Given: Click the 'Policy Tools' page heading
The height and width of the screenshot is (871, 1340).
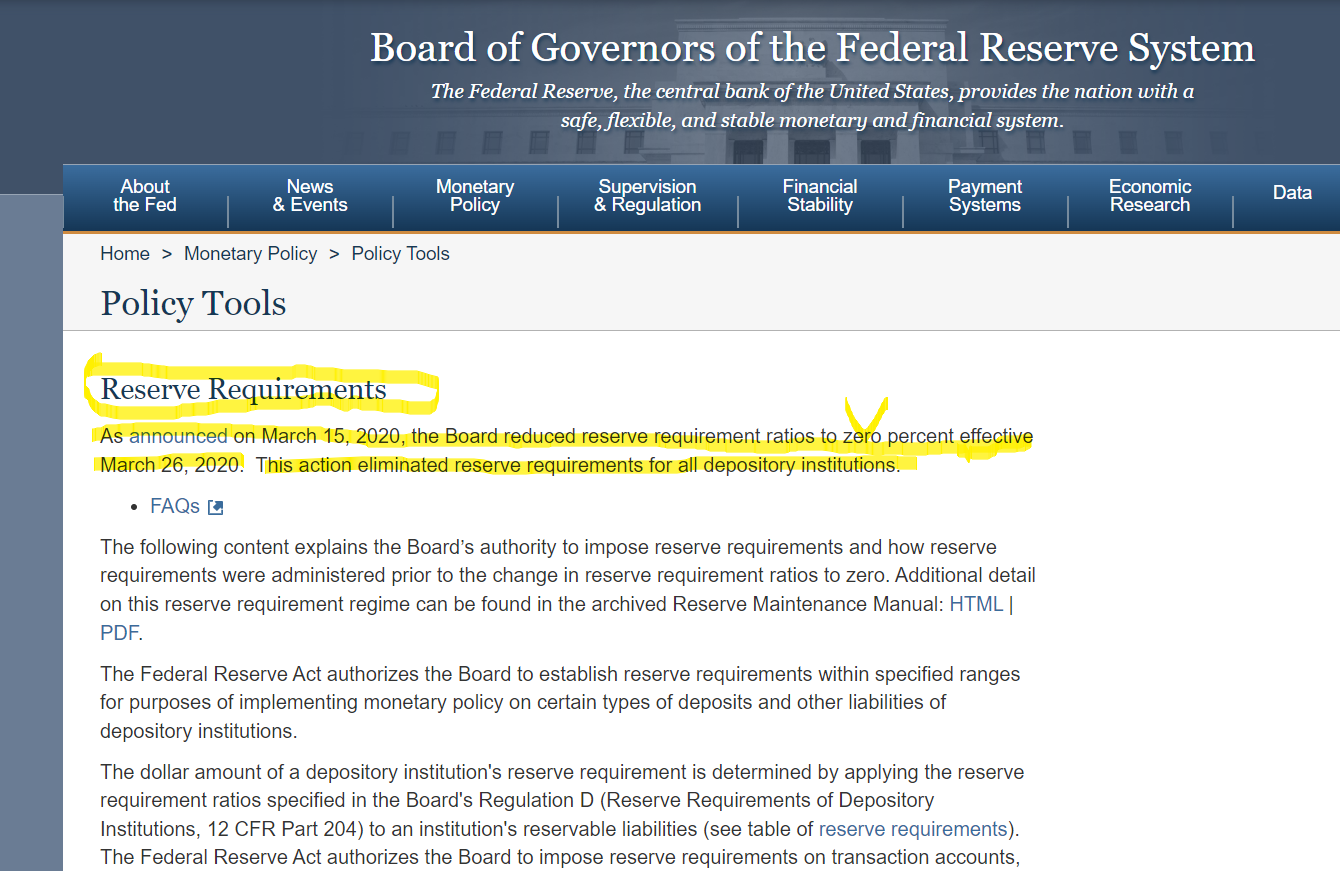Looking at the screenshot, I should [193, 303].
